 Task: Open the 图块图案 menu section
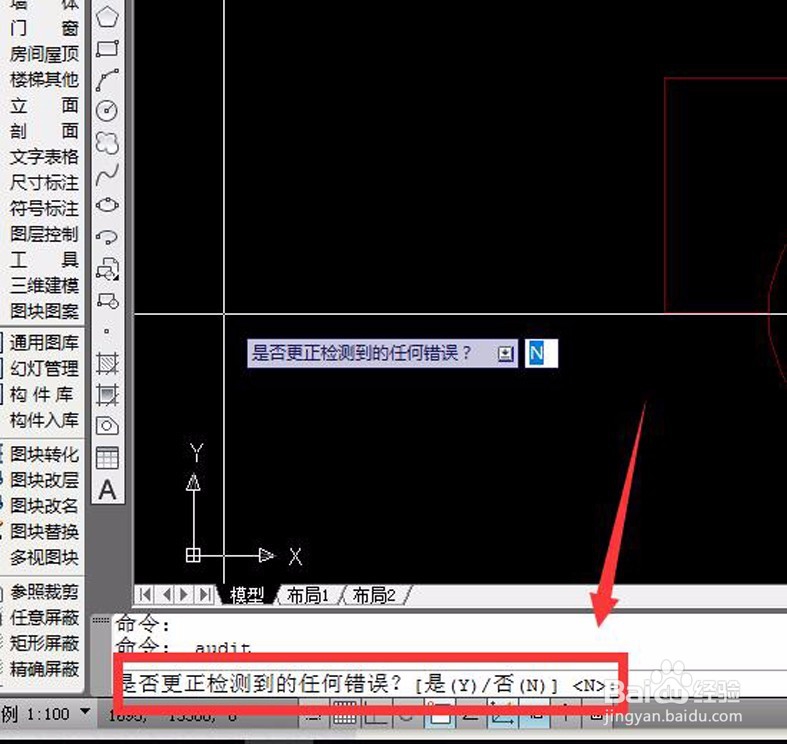coord(44,311)
